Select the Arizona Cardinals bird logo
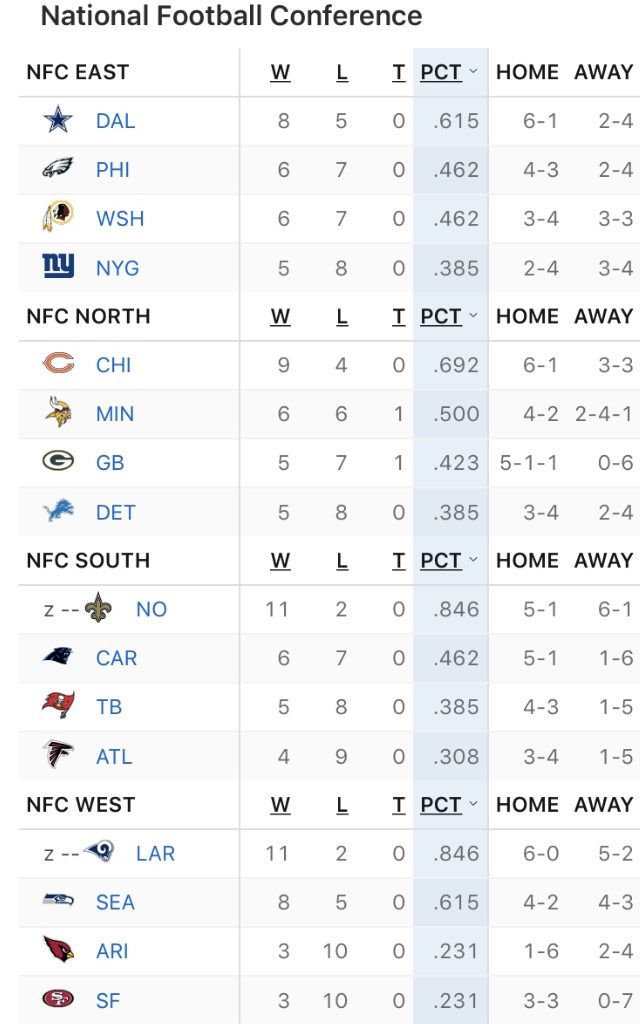 tap(58, 950)
